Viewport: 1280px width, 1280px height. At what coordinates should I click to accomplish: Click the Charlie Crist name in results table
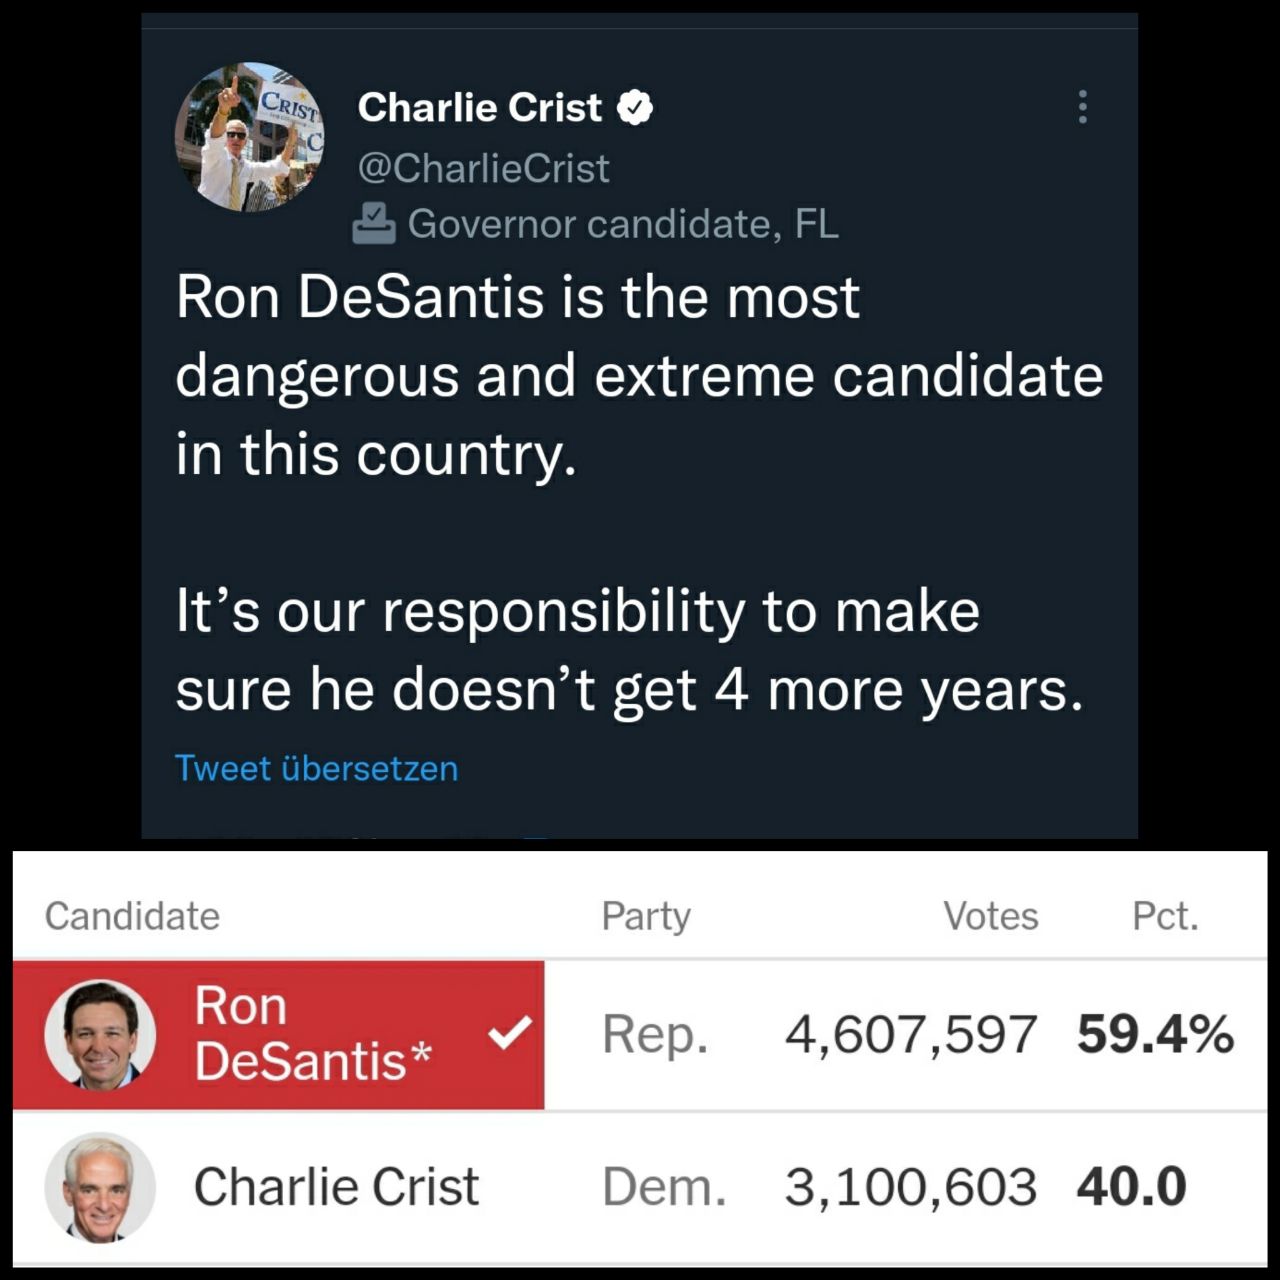336,1187
